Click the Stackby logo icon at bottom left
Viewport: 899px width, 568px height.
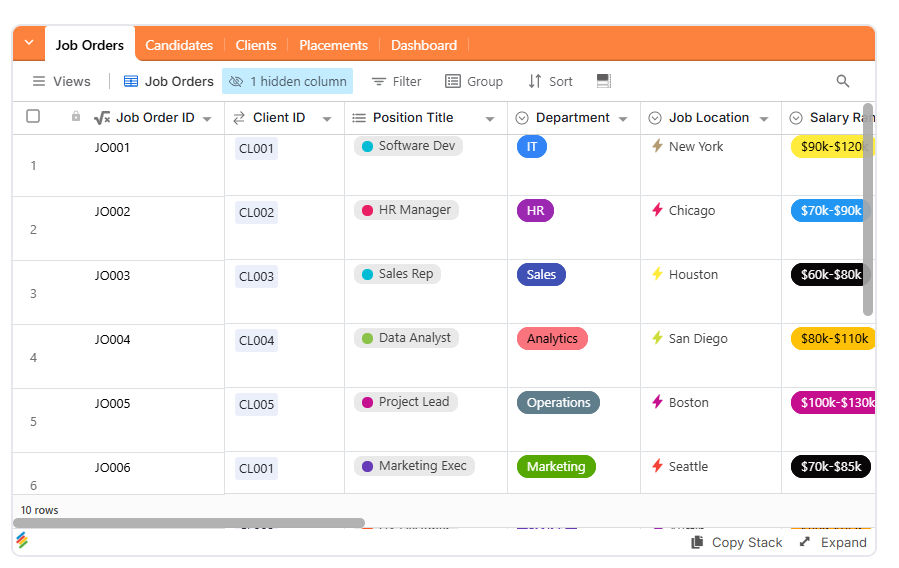22,540
